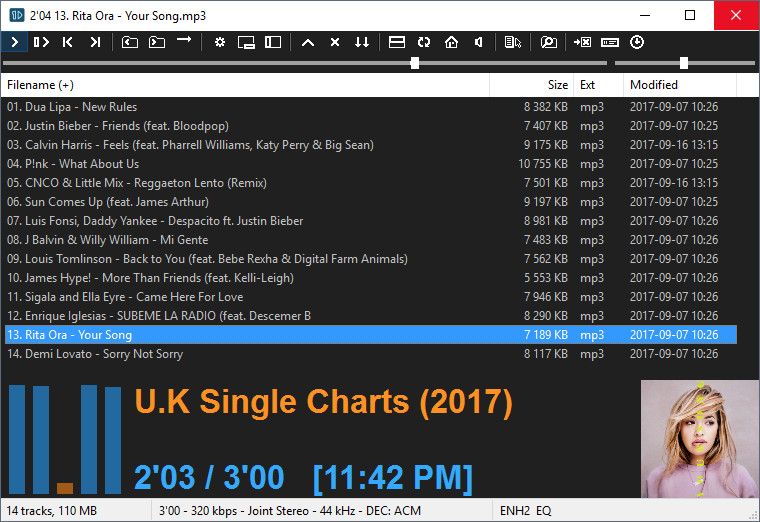Viewport: 760px width, 522px height.
Task: Click the speaker mute icon
Action: [x=479, y=42]
